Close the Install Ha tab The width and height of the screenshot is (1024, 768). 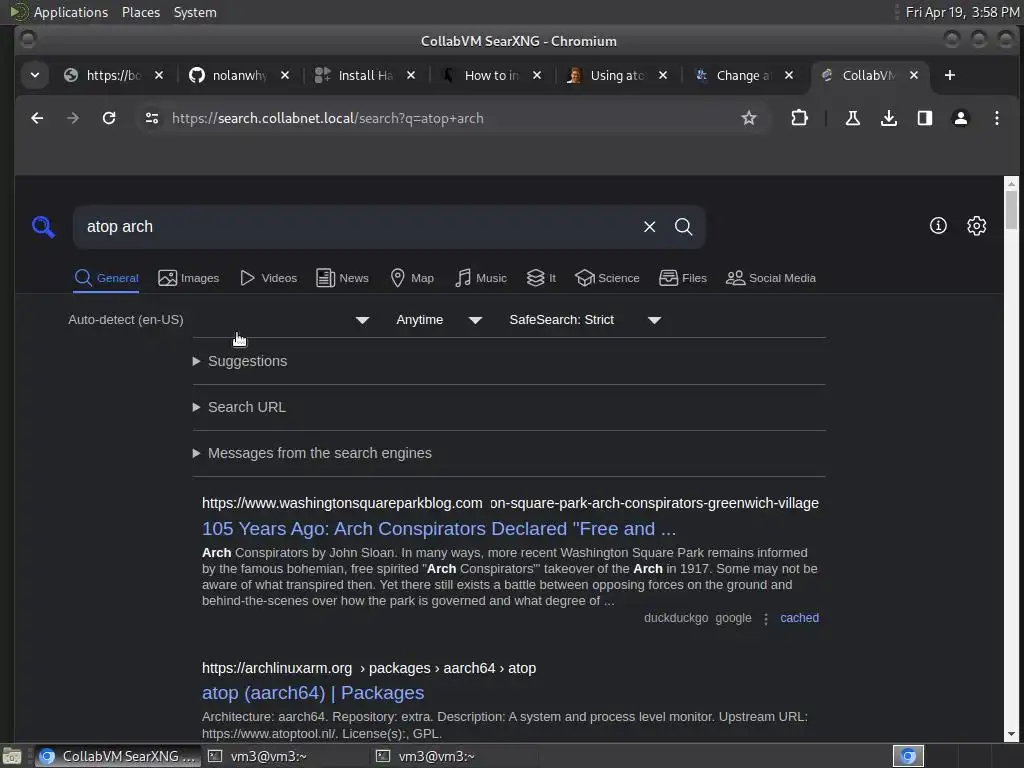pyautogui.click(x=411, y=76)
